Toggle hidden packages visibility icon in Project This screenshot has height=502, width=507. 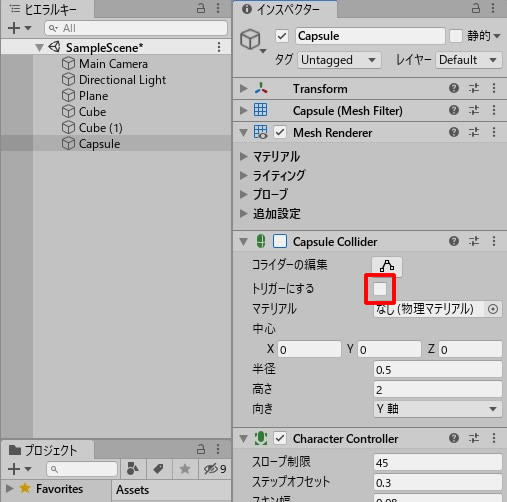click(215, 469)
